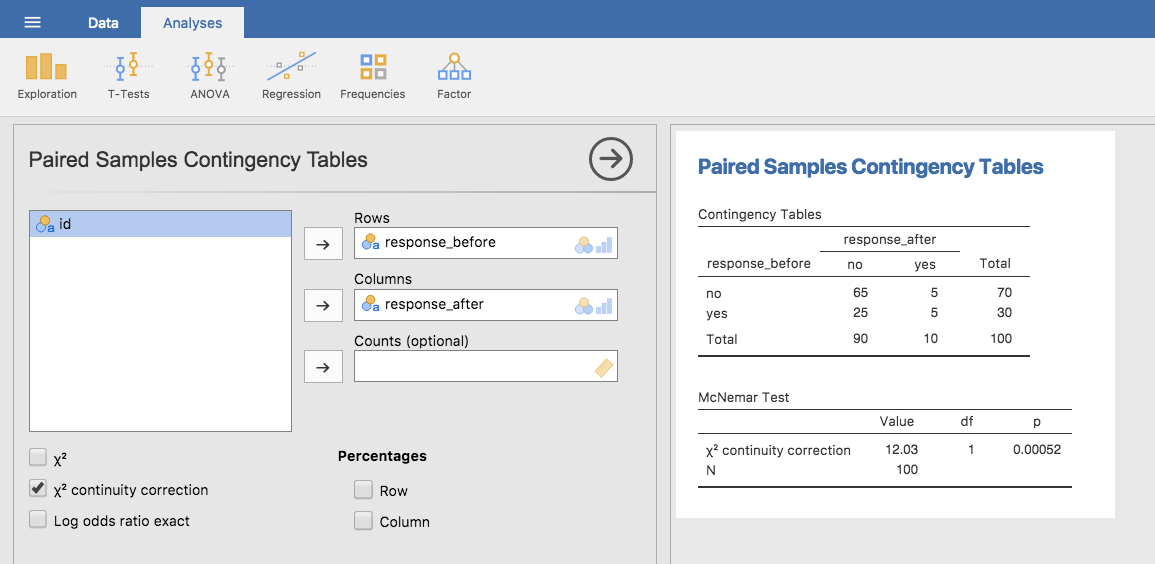The width and height of the screenshot is (1155, 564).
Task: Click the Percentages section label
Action: pyautogui.click(x=382, y=456)
